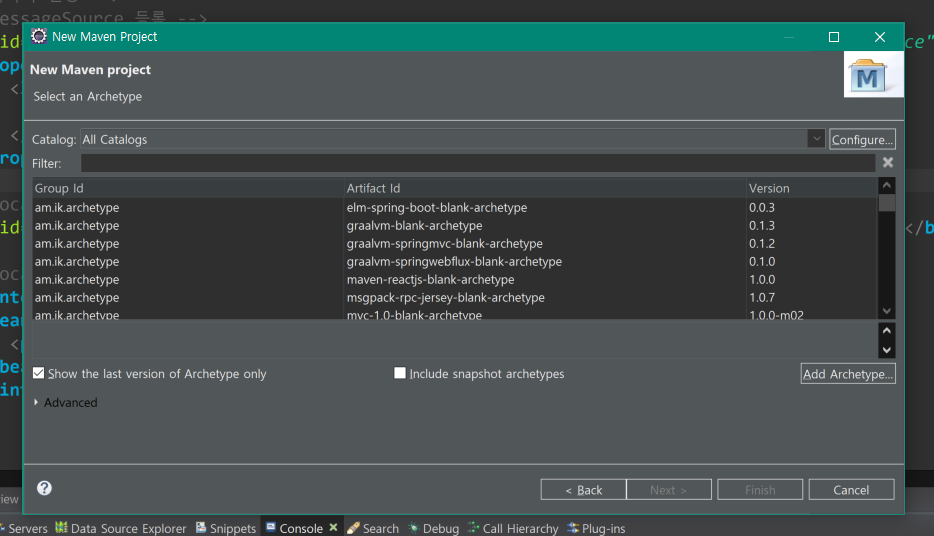This screenshot has height=536, width=934.
Task: Click the help question mark icon
Action: click(x=44, y=488)
